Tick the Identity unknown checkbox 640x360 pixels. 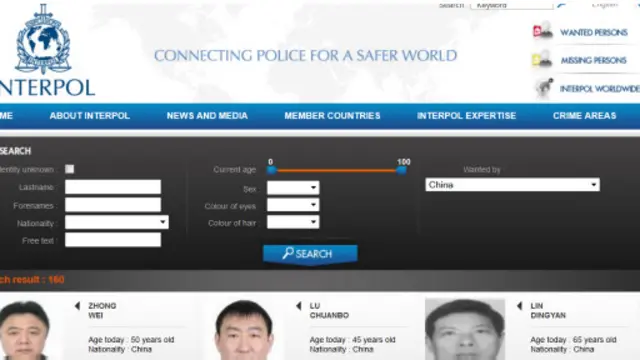coord(70,169)
